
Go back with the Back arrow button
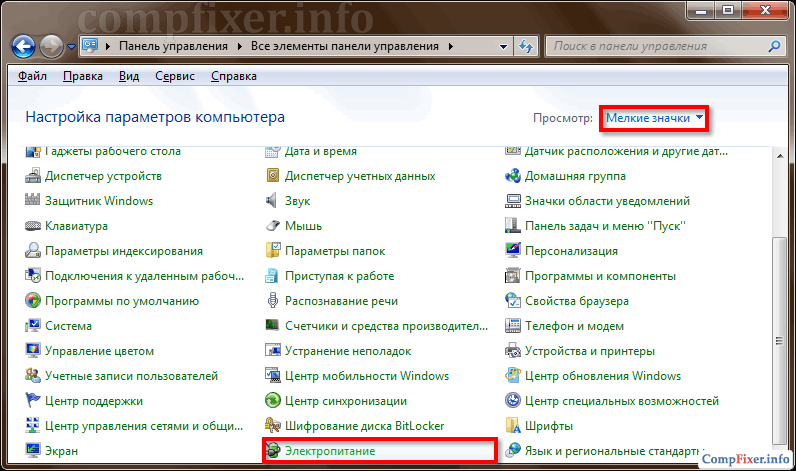point(23,47)
